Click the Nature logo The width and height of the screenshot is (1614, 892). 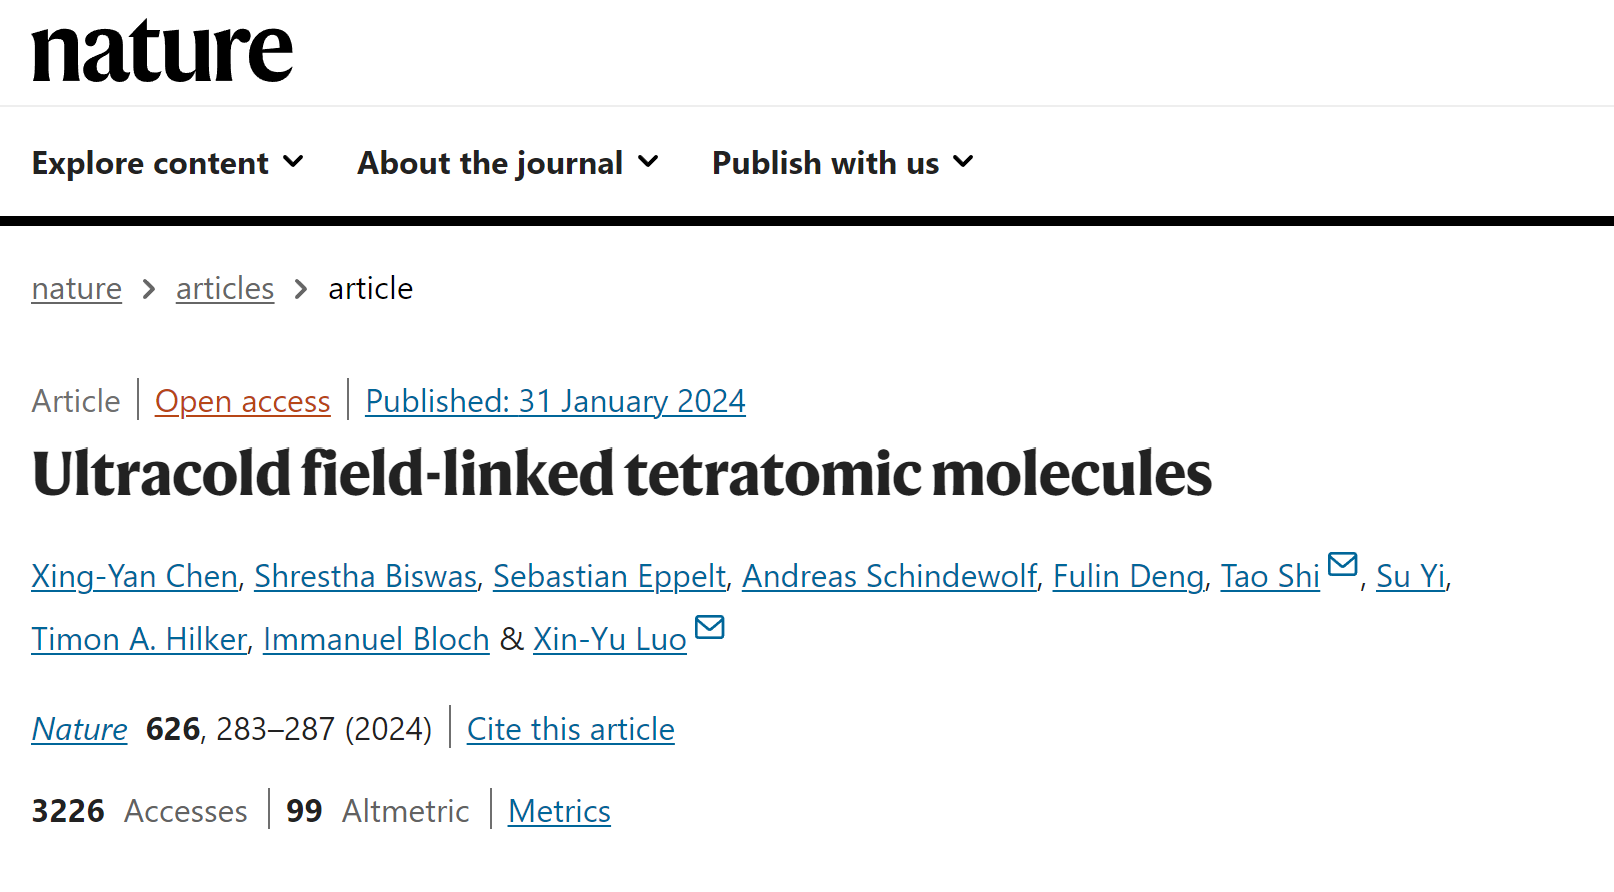tap(162, 52)
